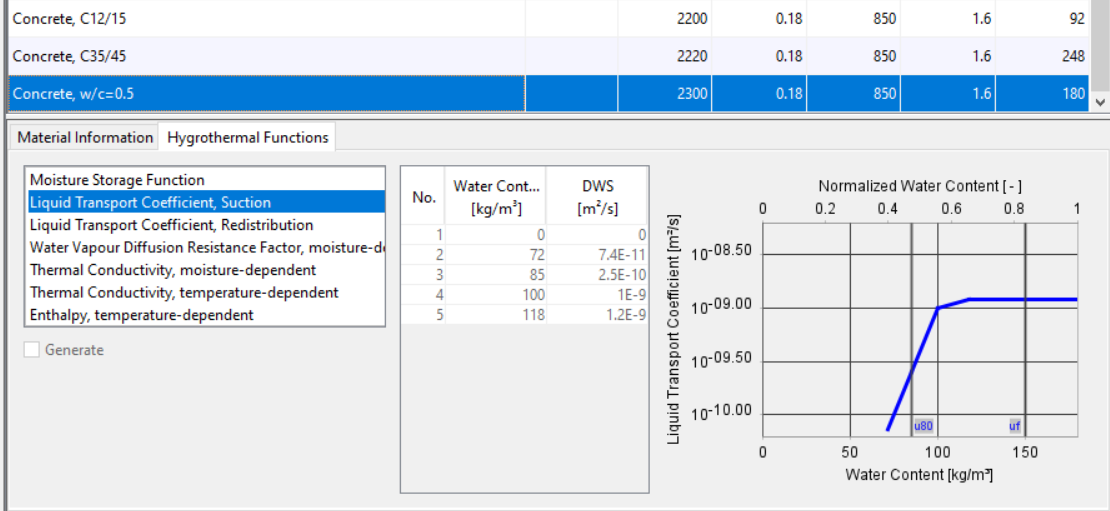1110x511 pixels.
Task: Click the scroll down arrow of materials list
Action: click(1099, 102)
